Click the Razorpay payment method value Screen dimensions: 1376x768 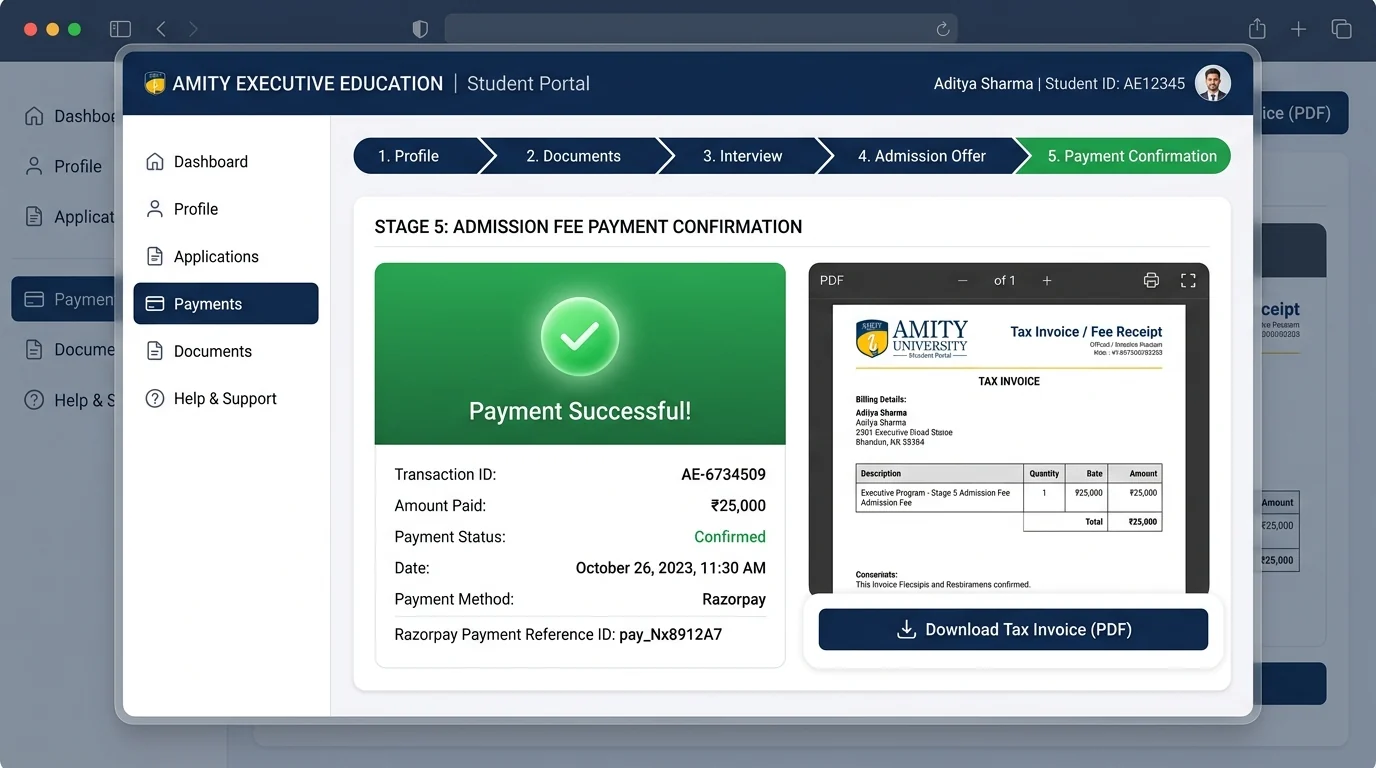[x=734, y=599]
